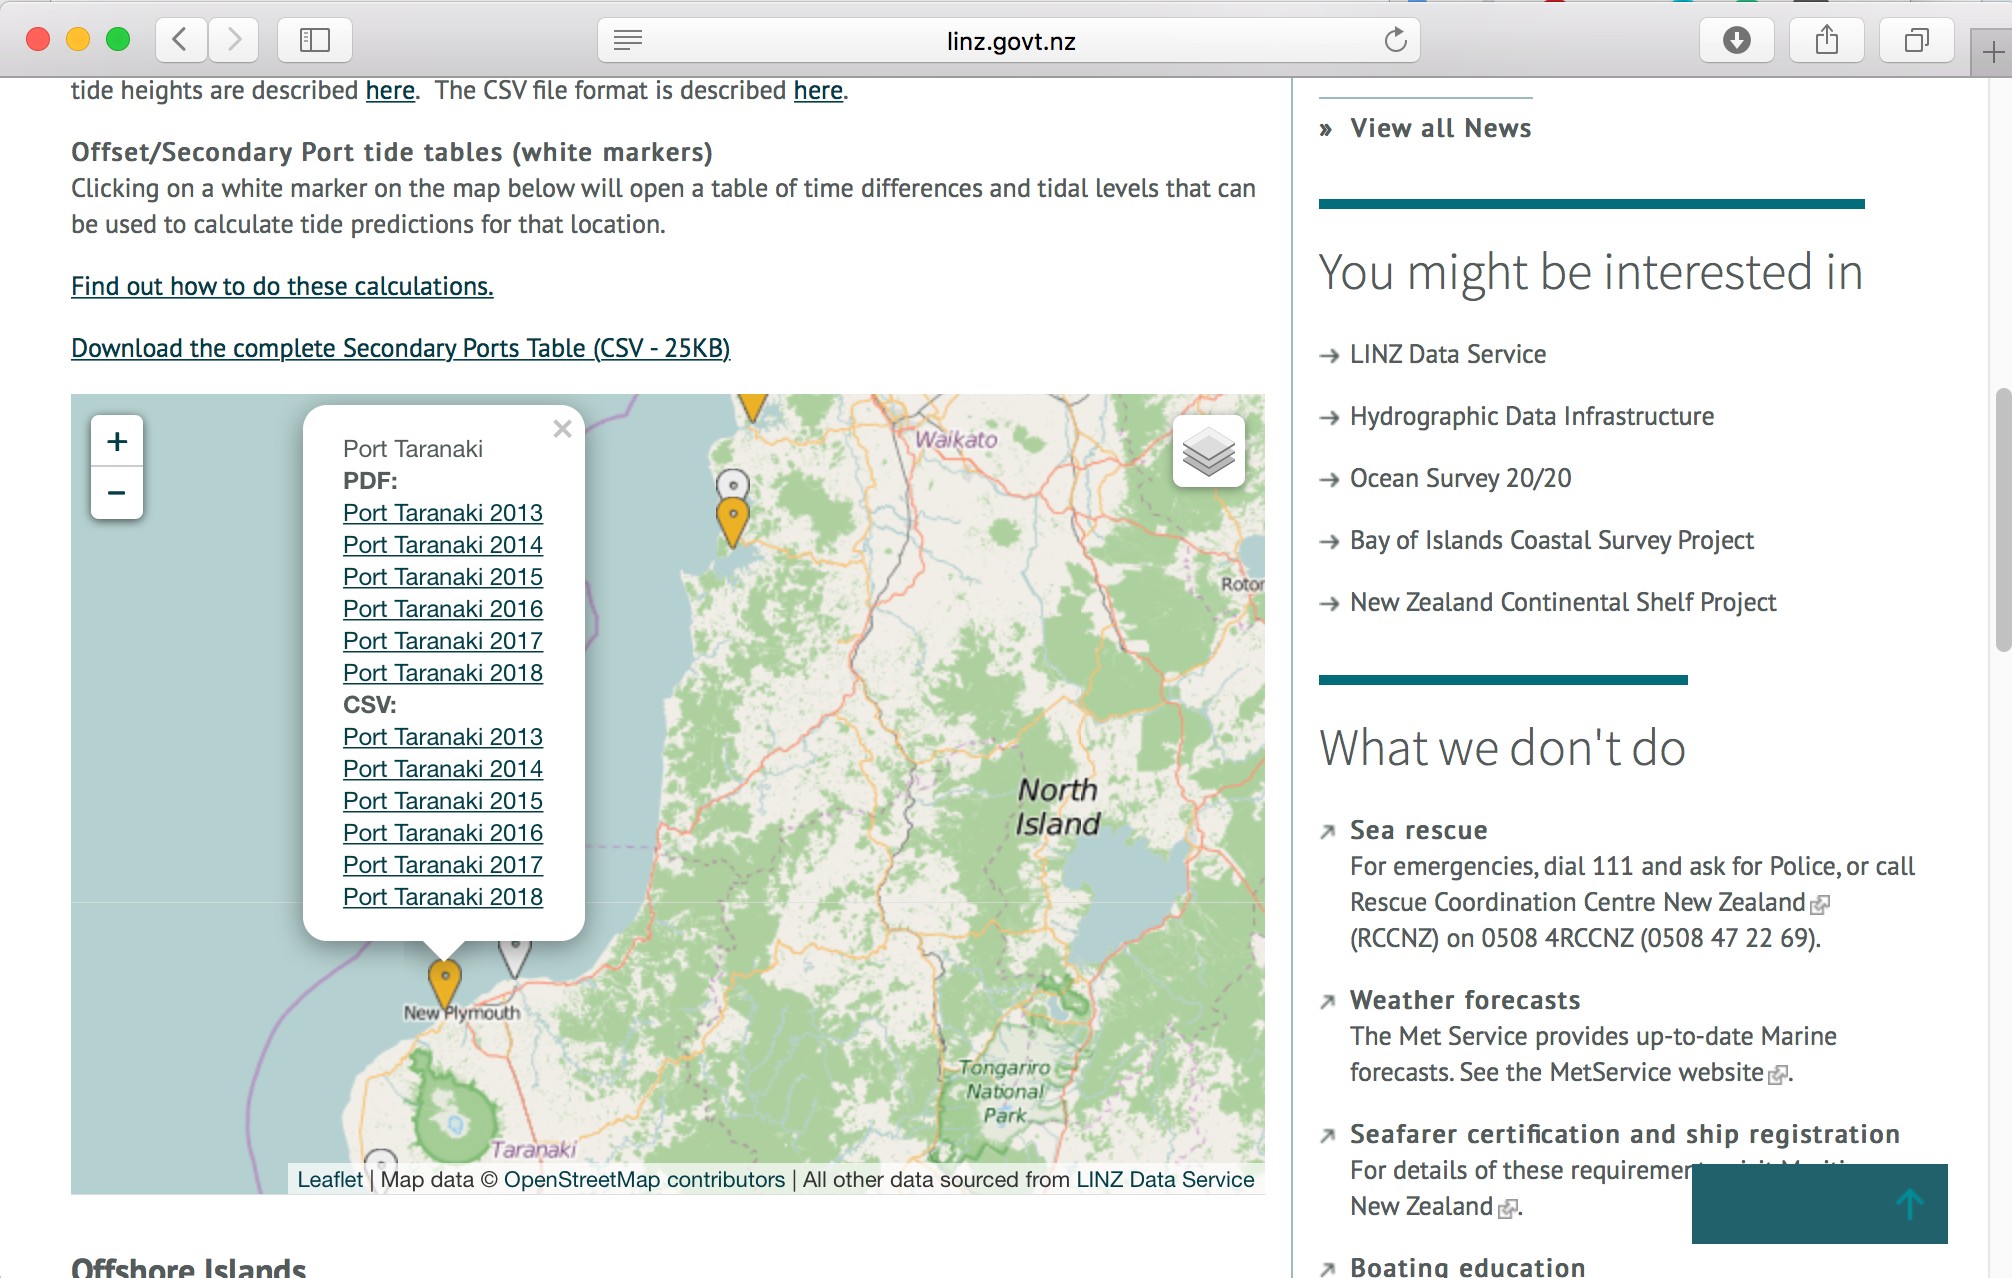This screenshot has height=1278, width=2012.
Task: Open Port Taranaki 2018 CSV link
Action: (x=442, y=897)
